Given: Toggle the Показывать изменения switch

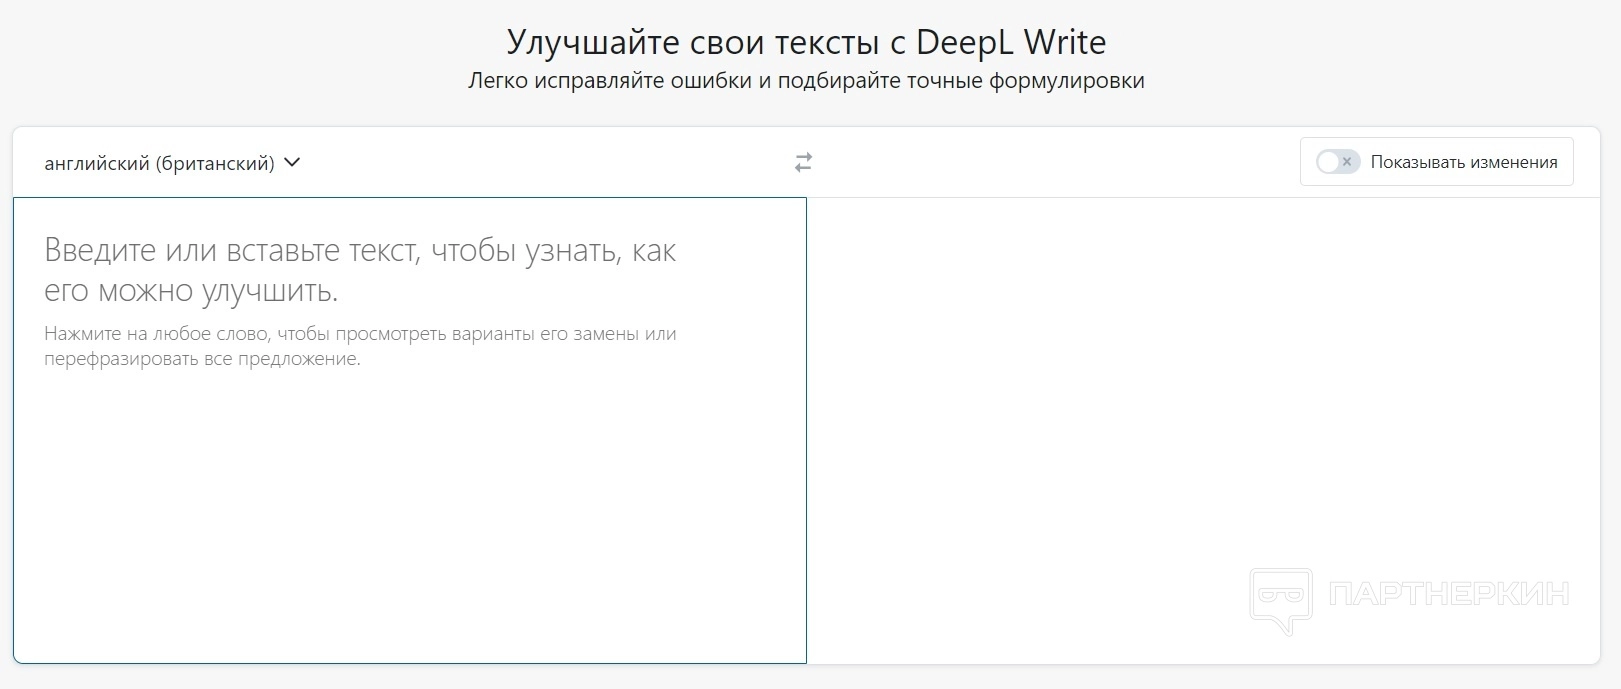Looking at the screenshot, I should [1337, 162].
